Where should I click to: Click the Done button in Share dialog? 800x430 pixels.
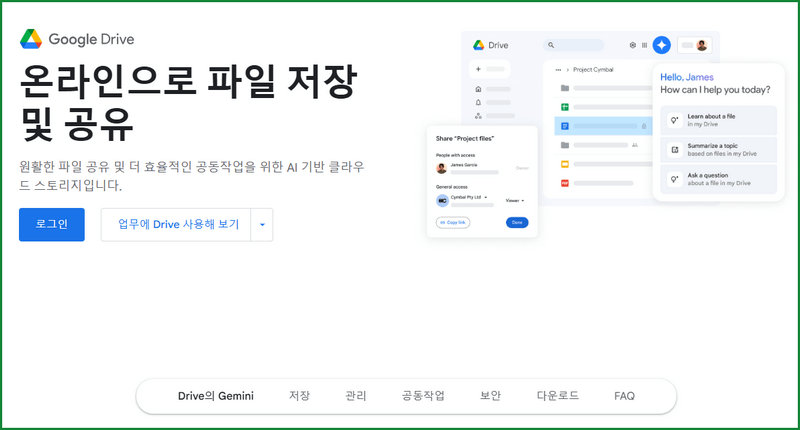point(517,222)
